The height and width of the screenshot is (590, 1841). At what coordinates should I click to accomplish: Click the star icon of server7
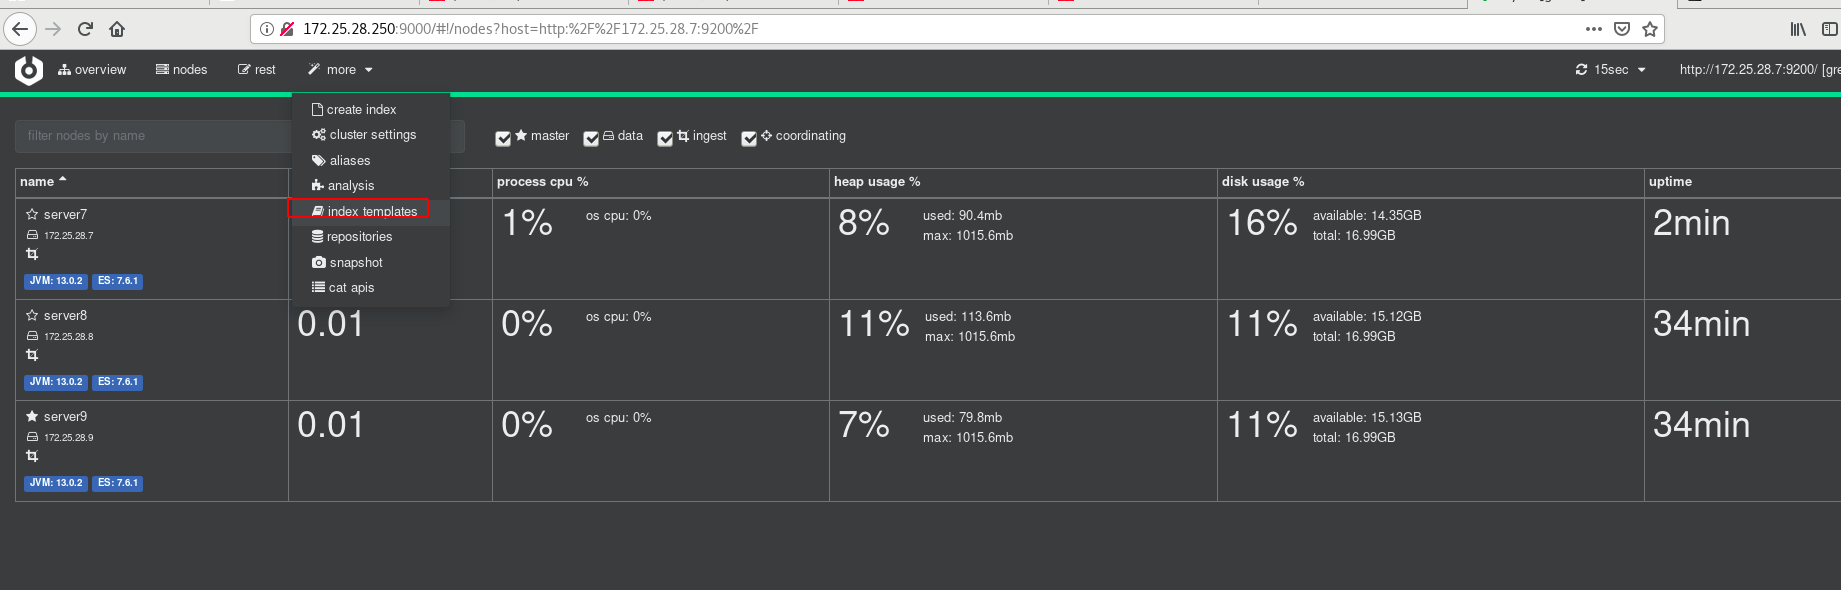(32, 214)
